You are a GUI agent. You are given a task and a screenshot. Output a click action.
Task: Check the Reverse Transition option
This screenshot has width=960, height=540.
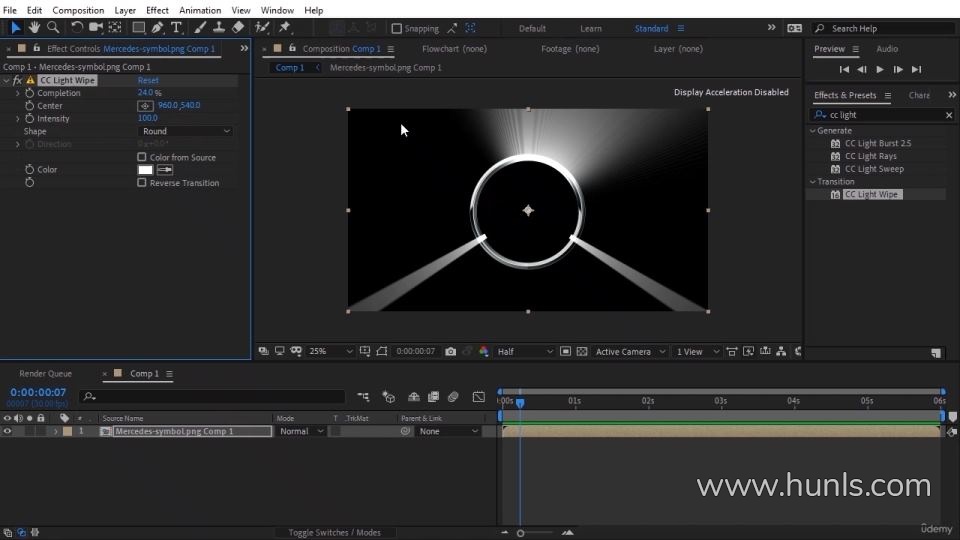point(142,183)
